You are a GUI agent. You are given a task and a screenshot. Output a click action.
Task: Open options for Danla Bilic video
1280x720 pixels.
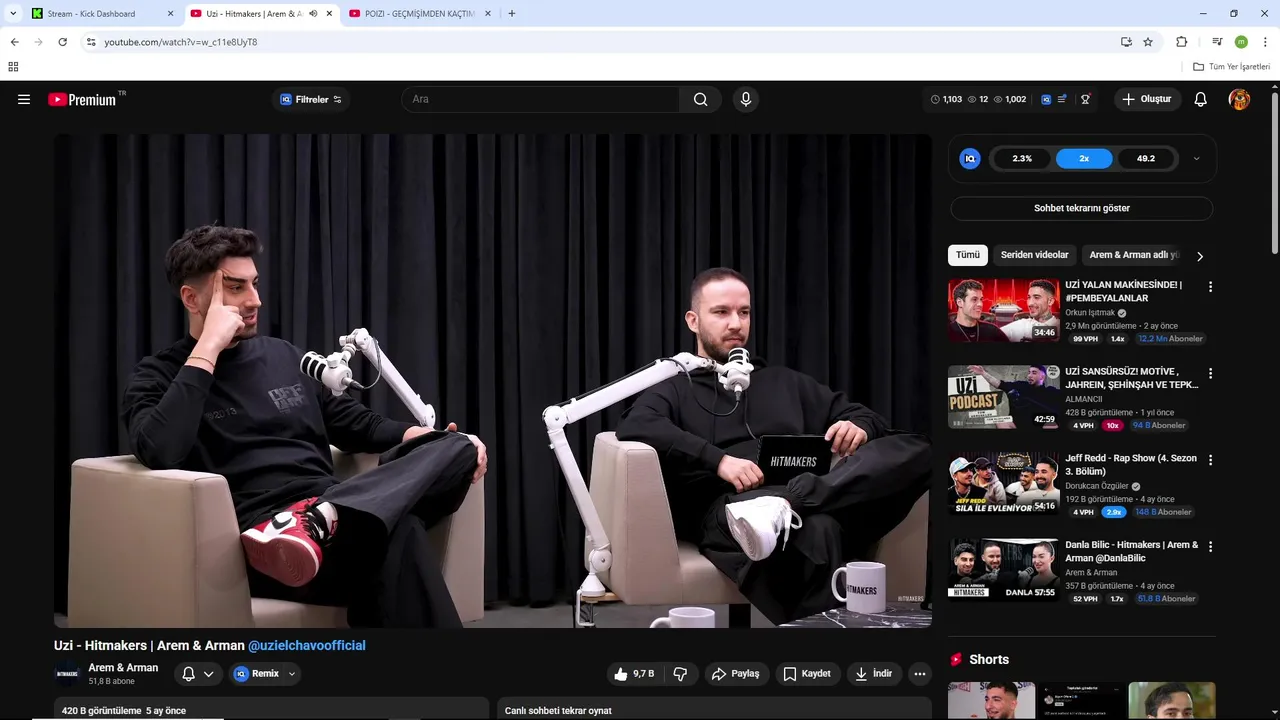point(1210,547)
